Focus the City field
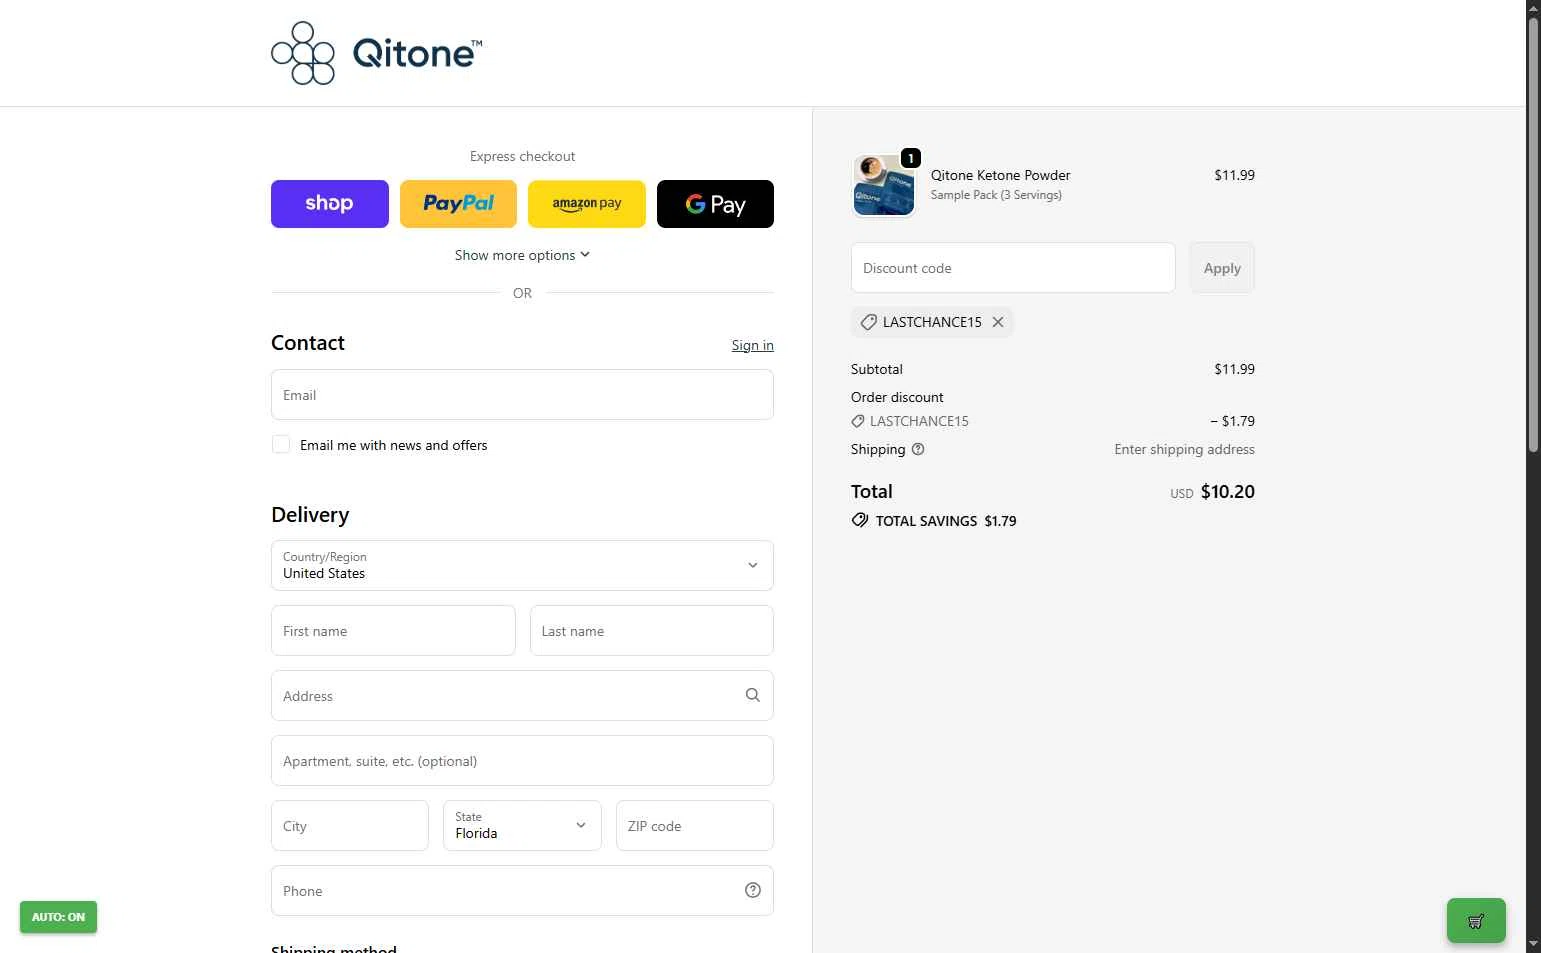The height and width of the screenshot is (953, 1541). (350, 826)
